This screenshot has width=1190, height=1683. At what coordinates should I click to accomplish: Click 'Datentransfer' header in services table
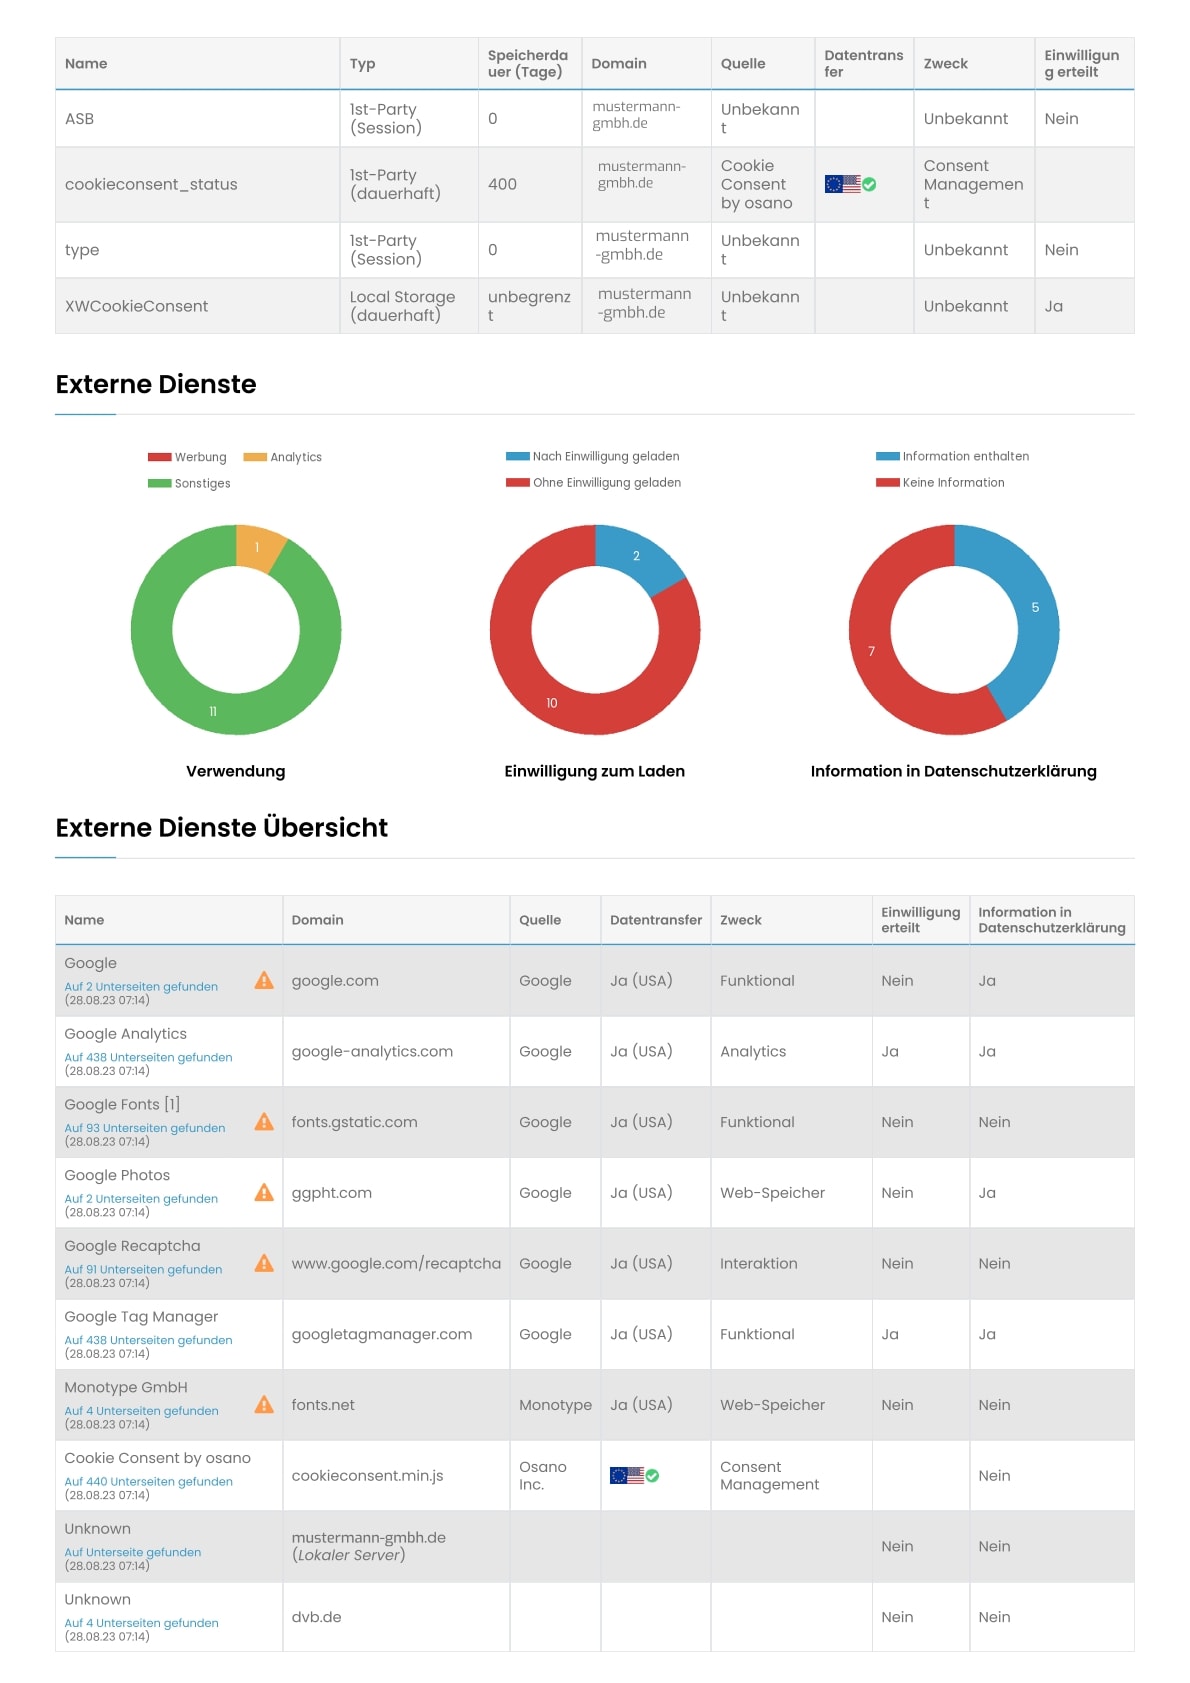coord(655,920)
